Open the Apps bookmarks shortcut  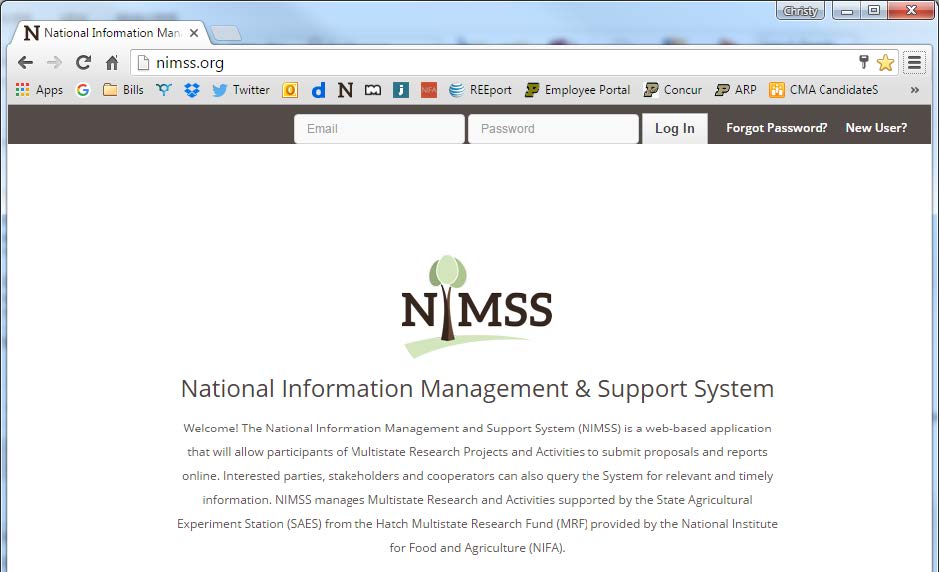[40, 90]
